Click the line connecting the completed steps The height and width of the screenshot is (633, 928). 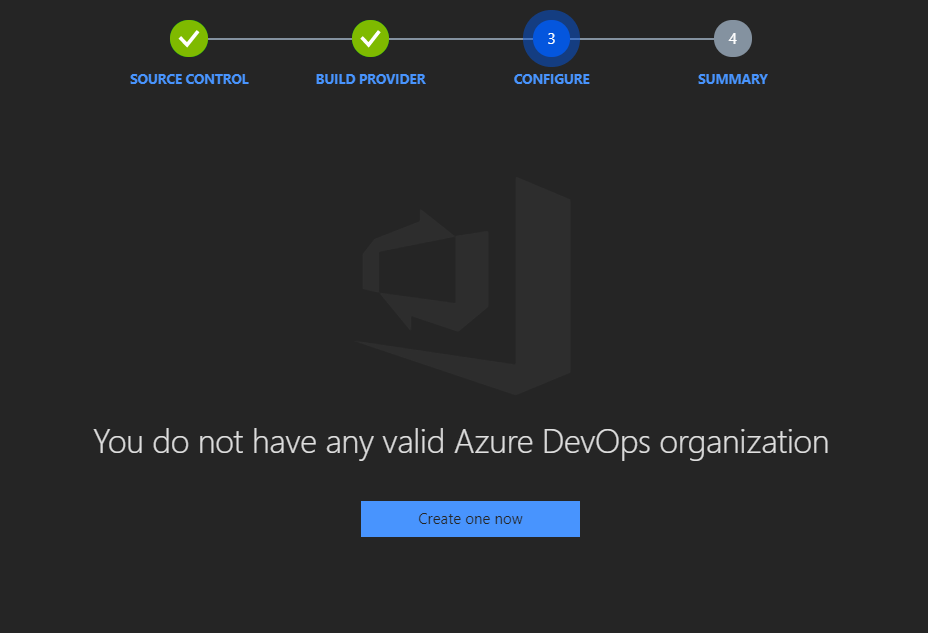(x=280, y=38)
